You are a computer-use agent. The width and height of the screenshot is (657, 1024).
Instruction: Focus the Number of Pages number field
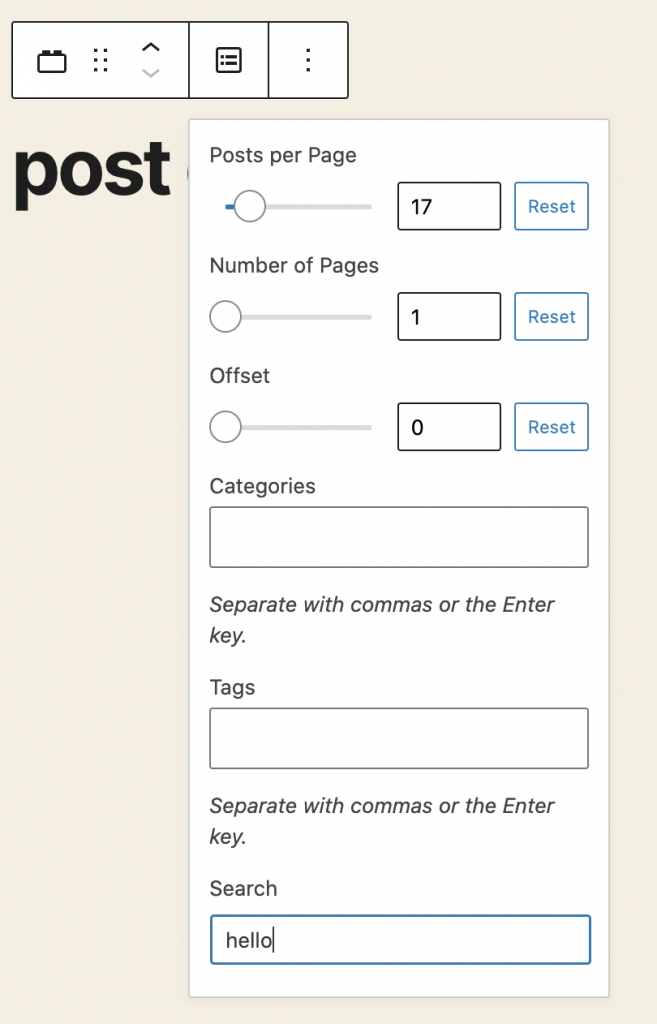(448, 317)
